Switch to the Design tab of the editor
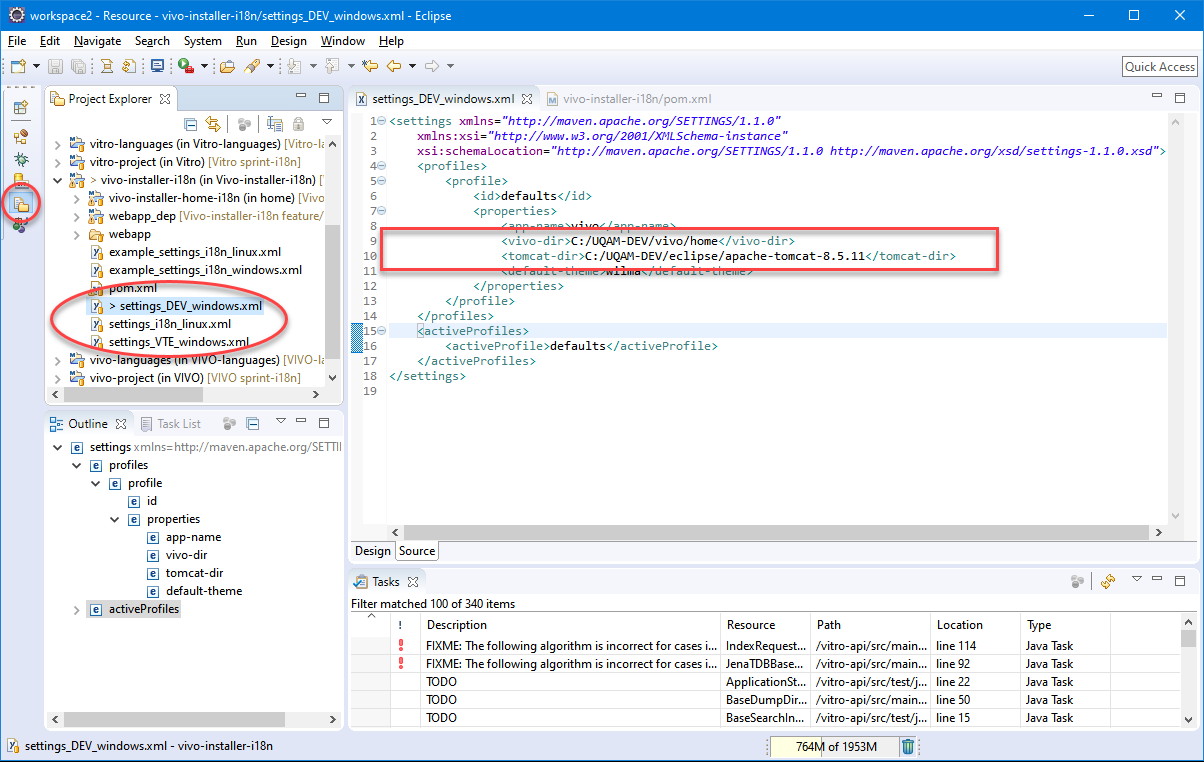The height and width of the screenshot is (762, 1204). (x=373, y=551)
